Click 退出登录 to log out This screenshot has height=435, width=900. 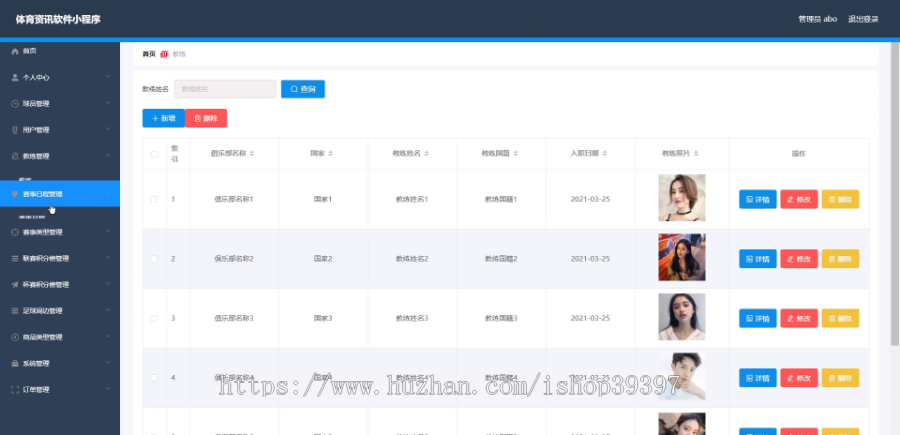(863, 19)
